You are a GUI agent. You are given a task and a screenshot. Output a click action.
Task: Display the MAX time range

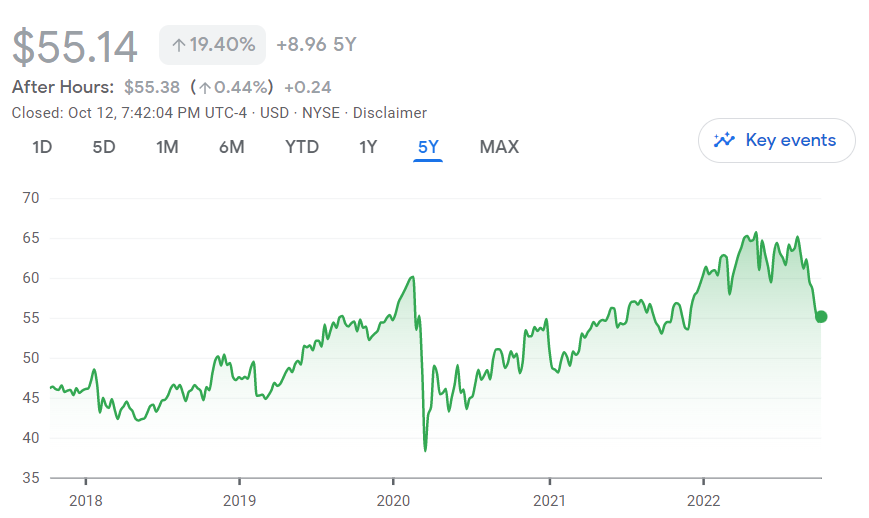(499, 147)
